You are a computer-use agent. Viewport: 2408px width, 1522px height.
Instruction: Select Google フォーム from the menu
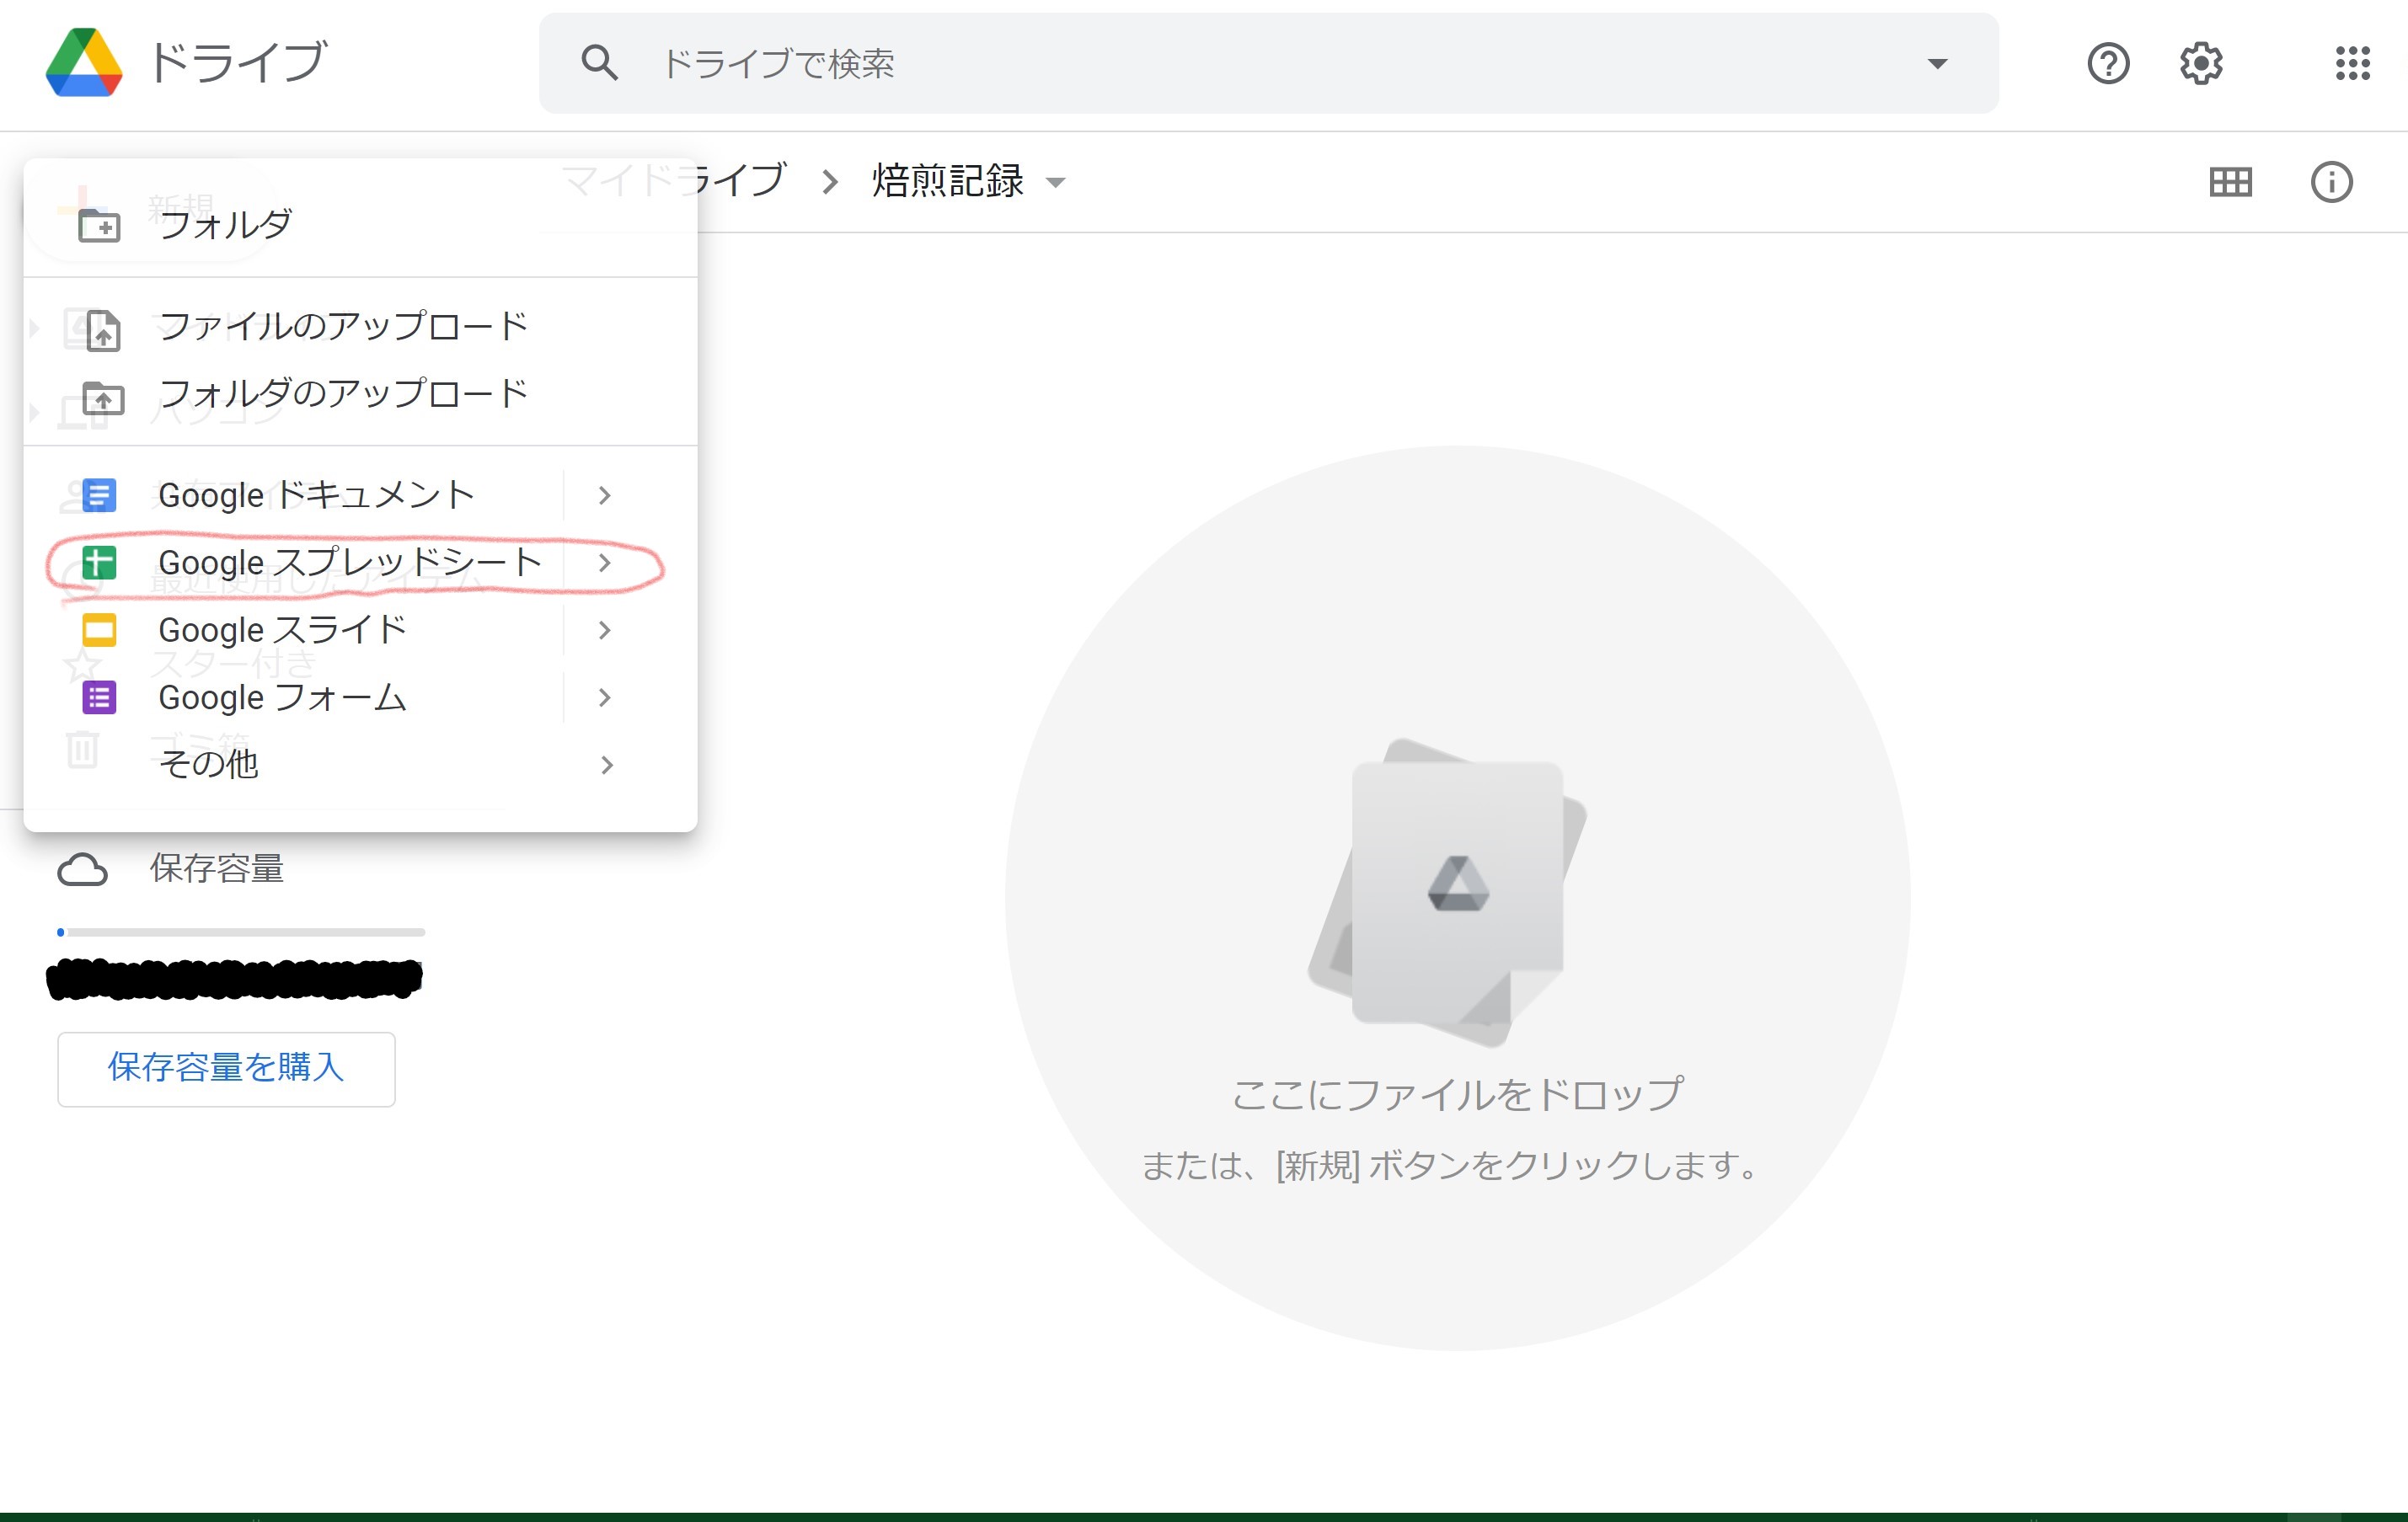282,698
